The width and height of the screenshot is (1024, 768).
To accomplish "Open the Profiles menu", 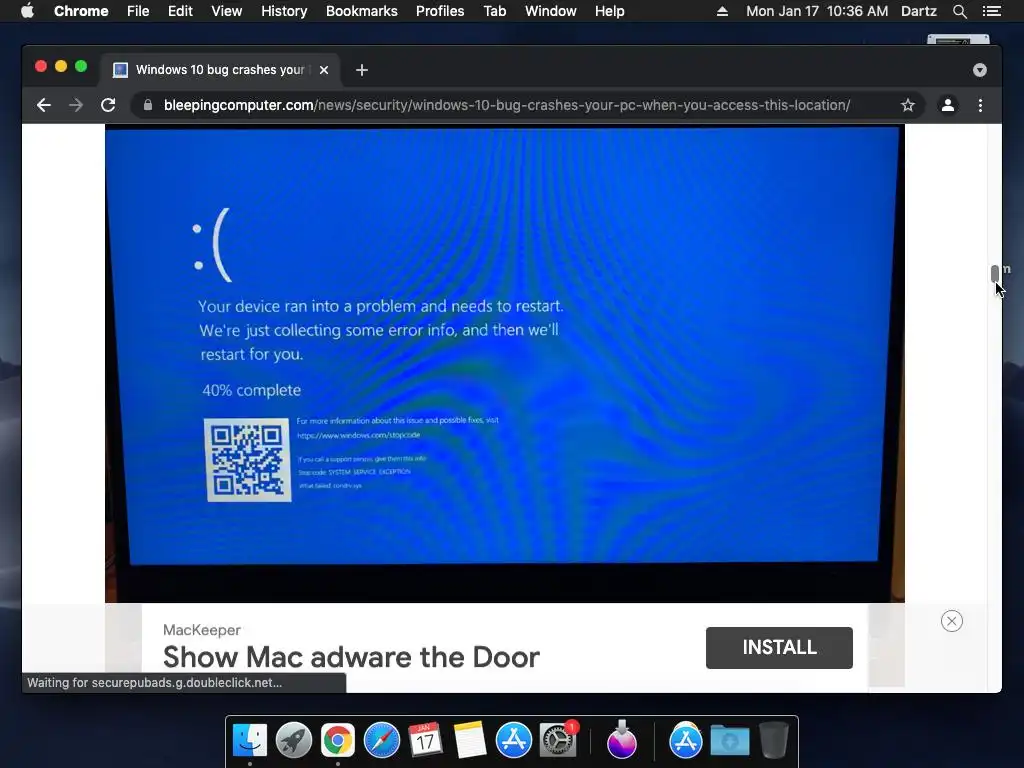I will click(440, 11).
